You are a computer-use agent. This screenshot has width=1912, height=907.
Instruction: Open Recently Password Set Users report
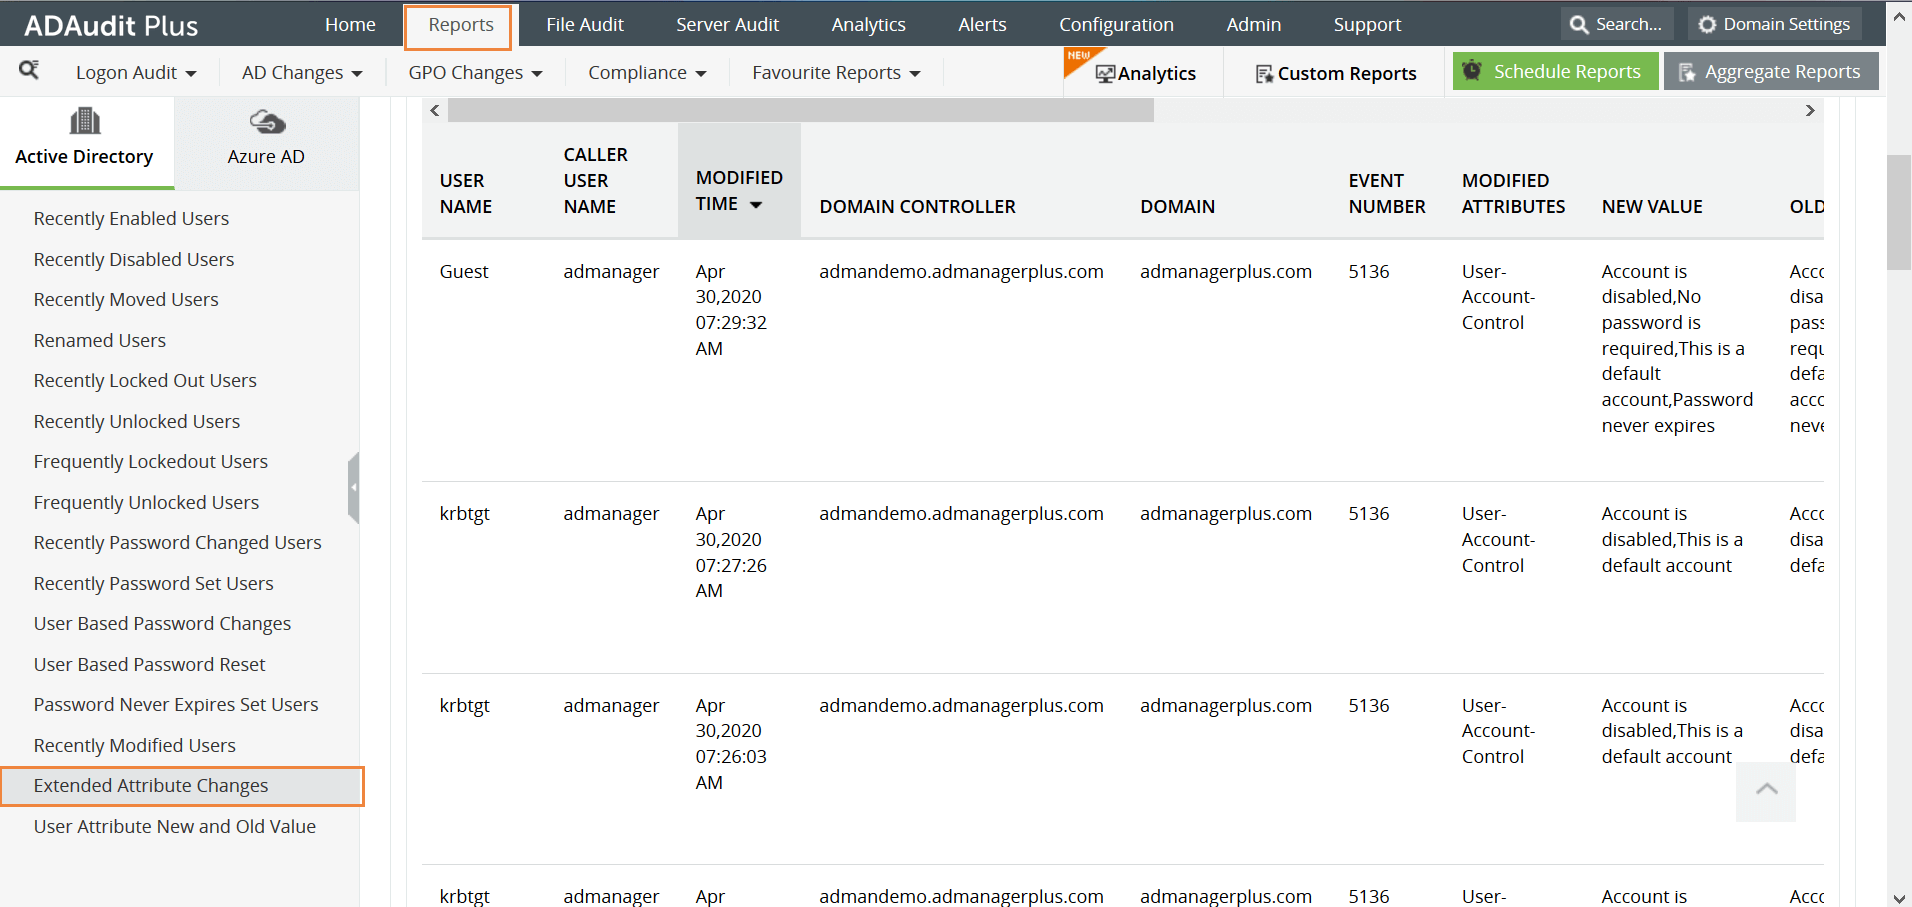click(x=154, y=583)
